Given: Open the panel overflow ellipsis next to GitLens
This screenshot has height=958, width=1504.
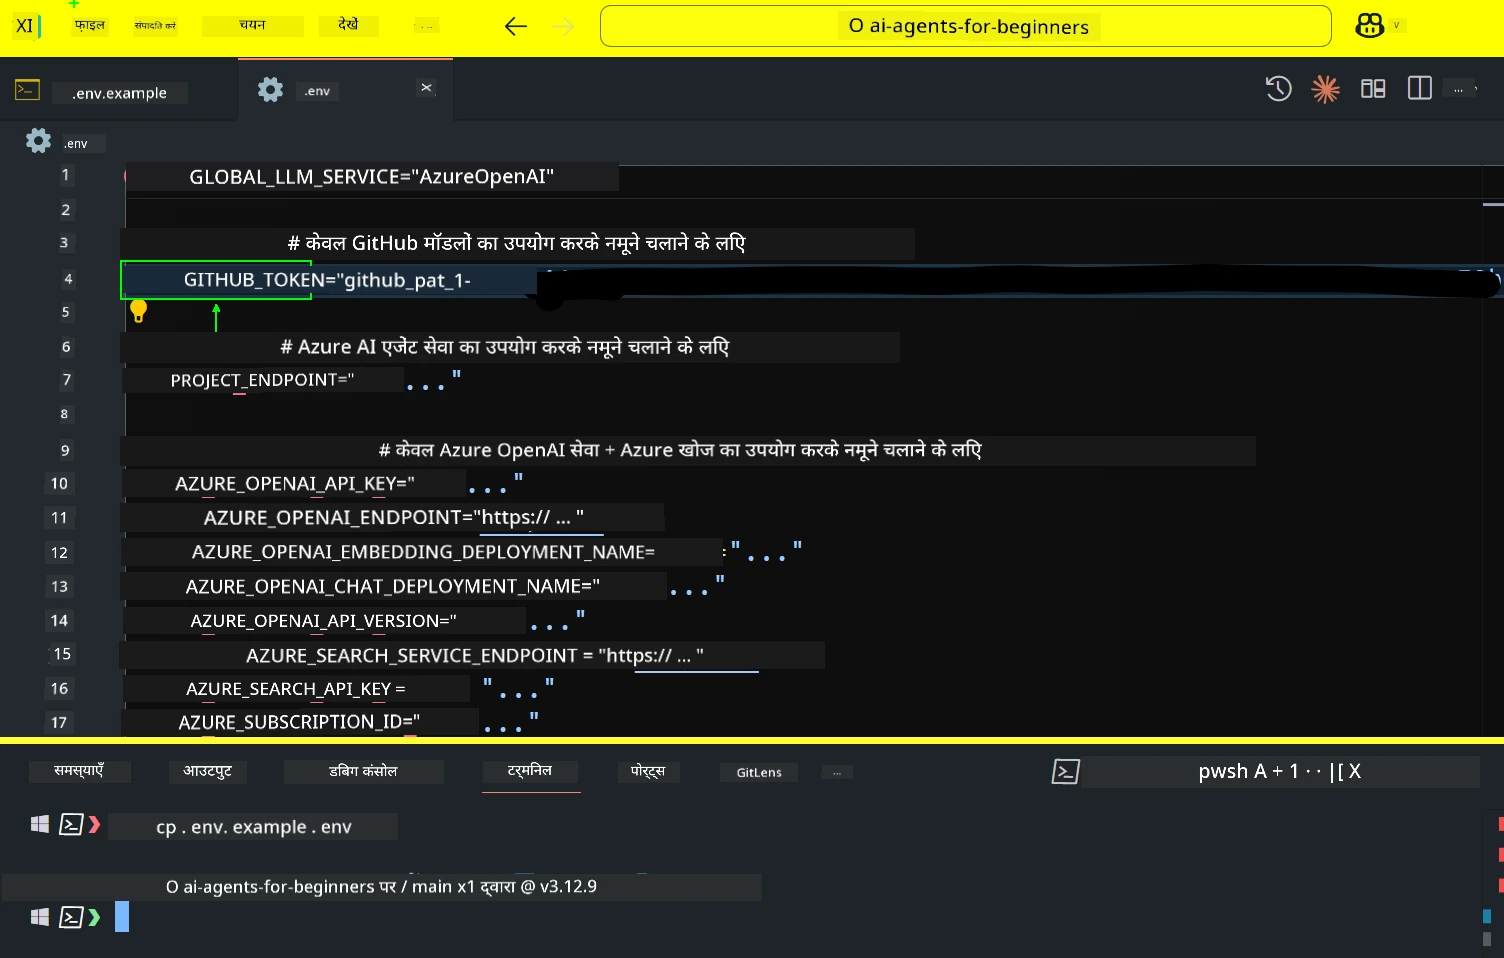Looking at the screenshot, I should (x=837, y=771).
